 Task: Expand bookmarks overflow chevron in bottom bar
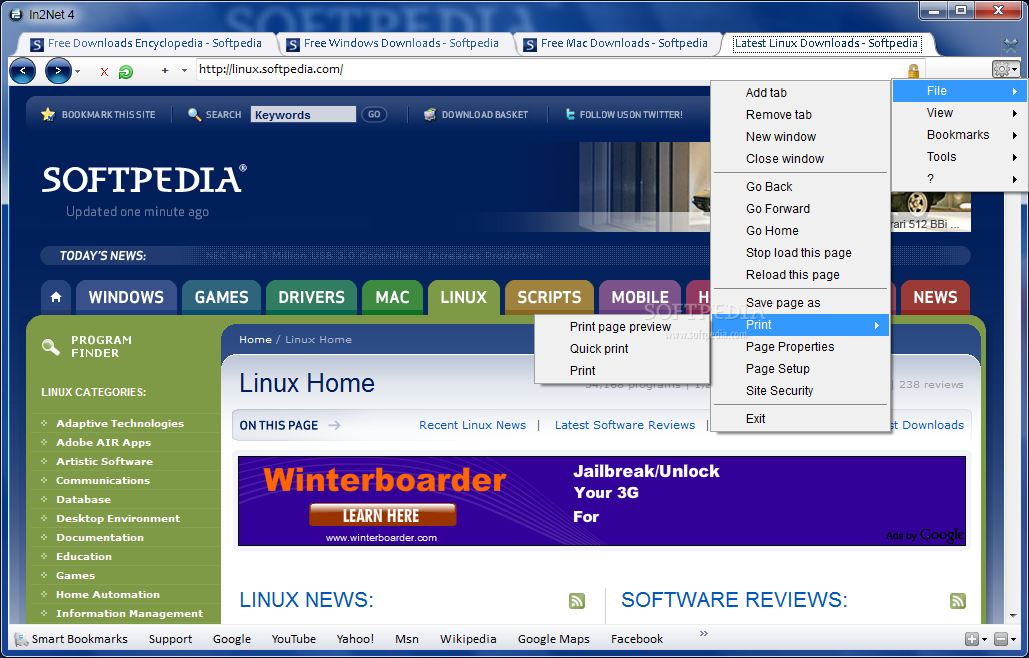point(704,633)
